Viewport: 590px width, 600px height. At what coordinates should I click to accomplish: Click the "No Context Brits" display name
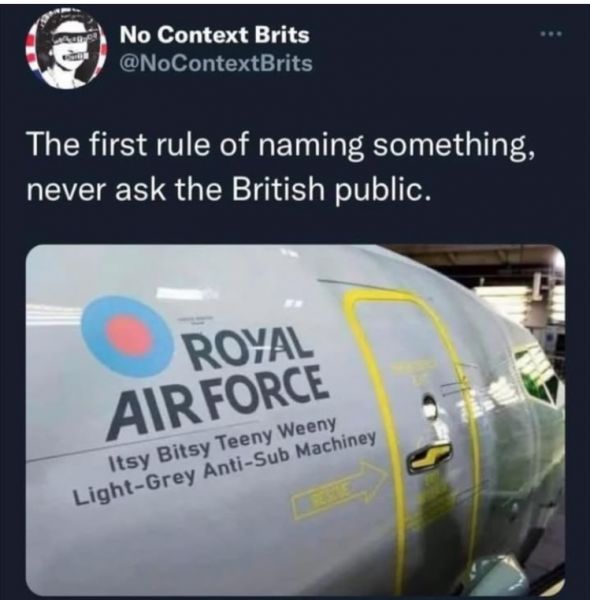tap(215, 35)
